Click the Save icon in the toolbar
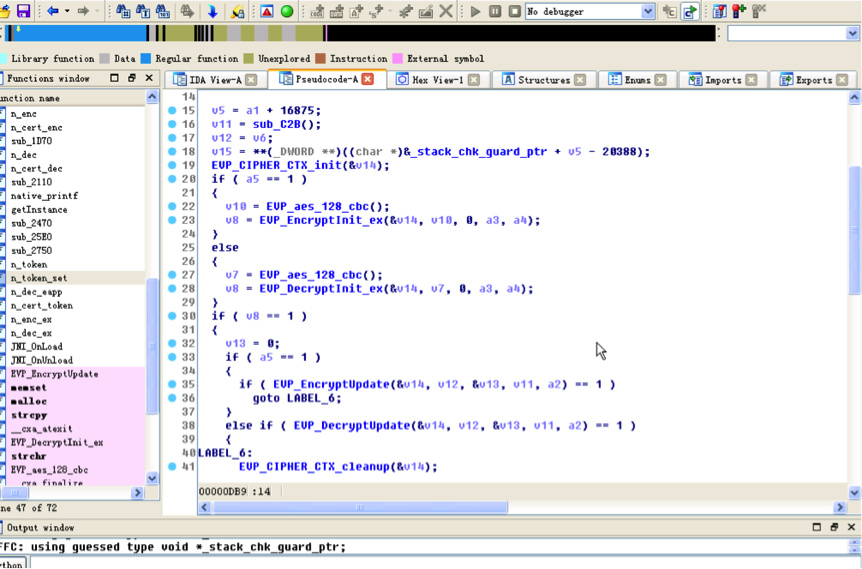 point(23,11)
